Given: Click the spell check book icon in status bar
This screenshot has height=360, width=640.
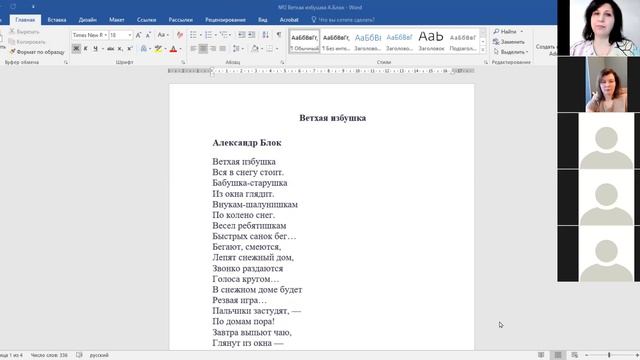Looking at the screenshot, I should [79, 355].
